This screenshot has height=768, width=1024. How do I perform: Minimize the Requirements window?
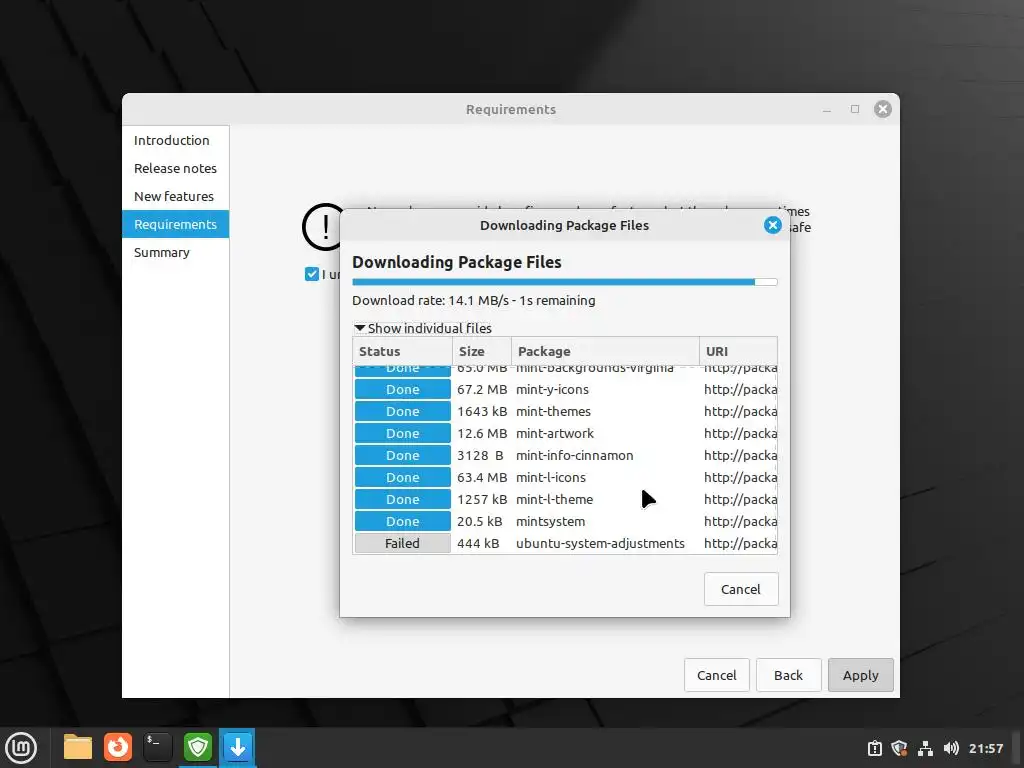coord(827,109)
